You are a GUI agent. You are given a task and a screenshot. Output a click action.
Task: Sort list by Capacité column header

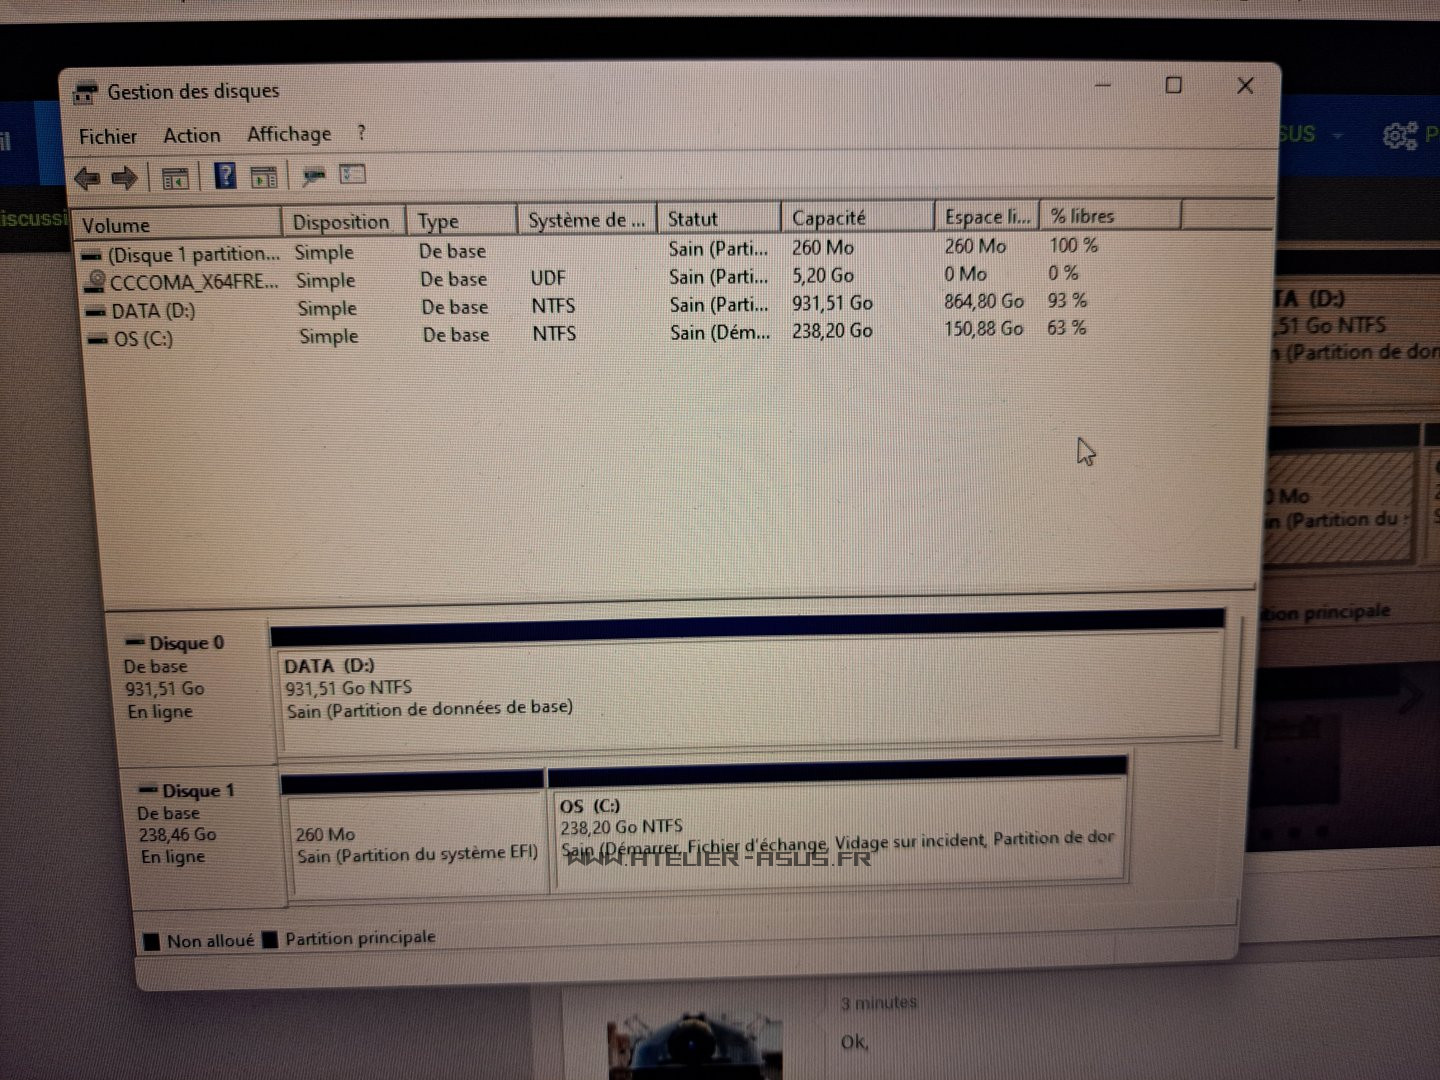point(828,218)
